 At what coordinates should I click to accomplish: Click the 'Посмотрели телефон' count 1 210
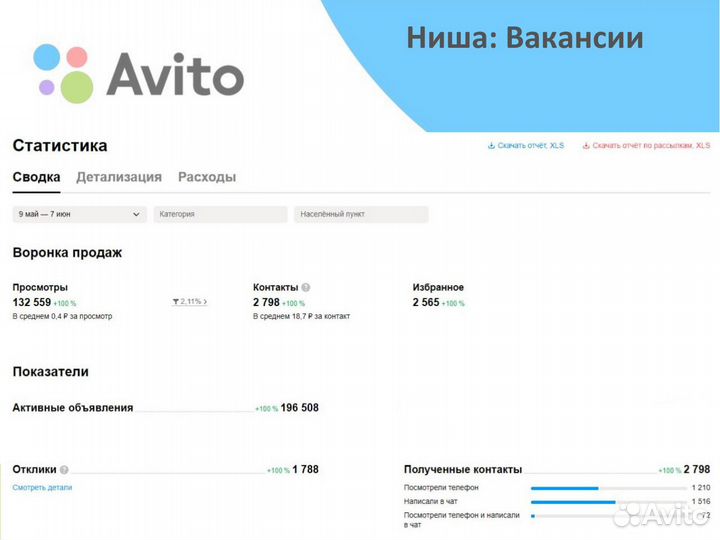(701, 488)
